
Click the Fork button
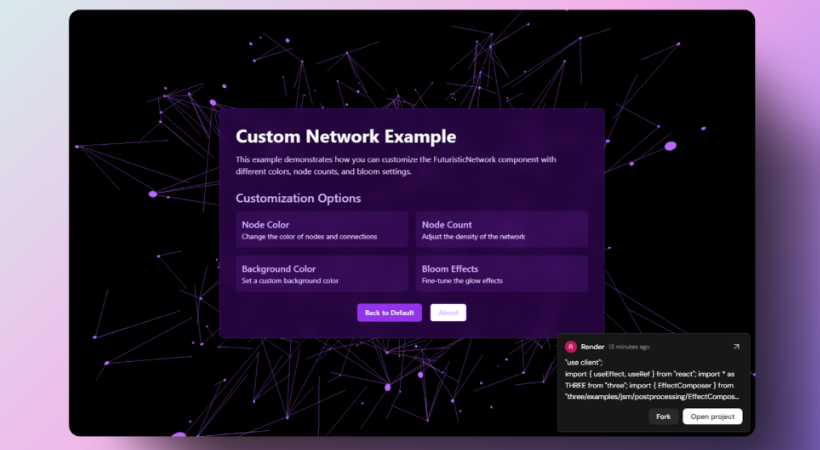click(x=663, y=417)
